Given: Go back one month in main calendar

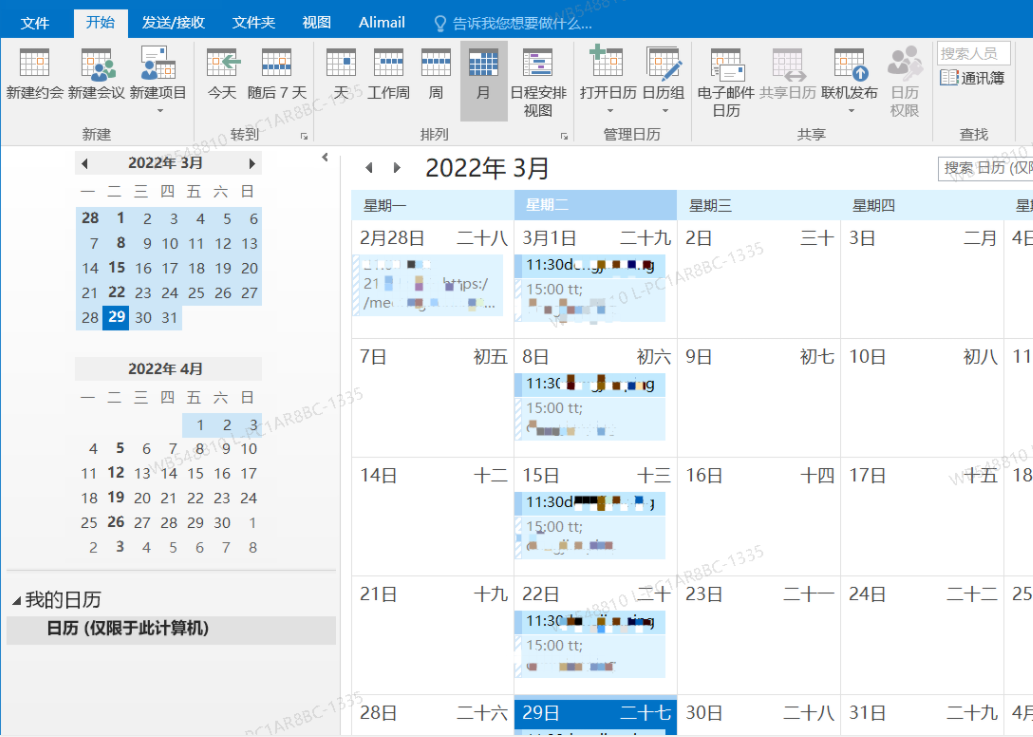Looking at the screenshot, I should [369, 168].
